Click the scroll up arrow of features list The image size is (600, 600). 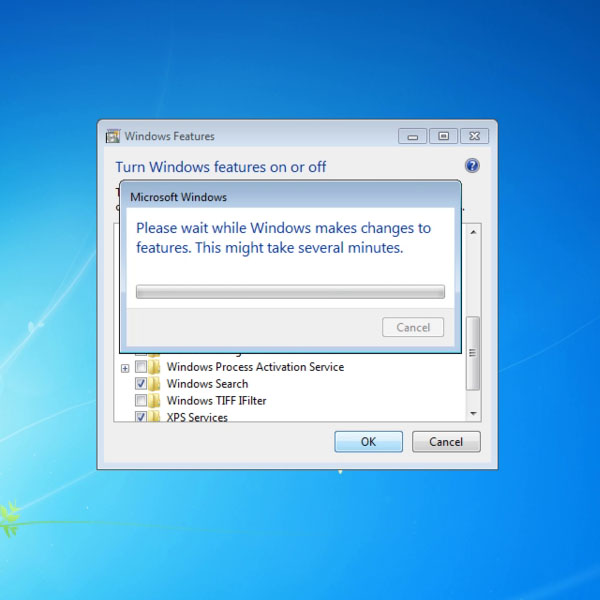click(x=473, y=232)
